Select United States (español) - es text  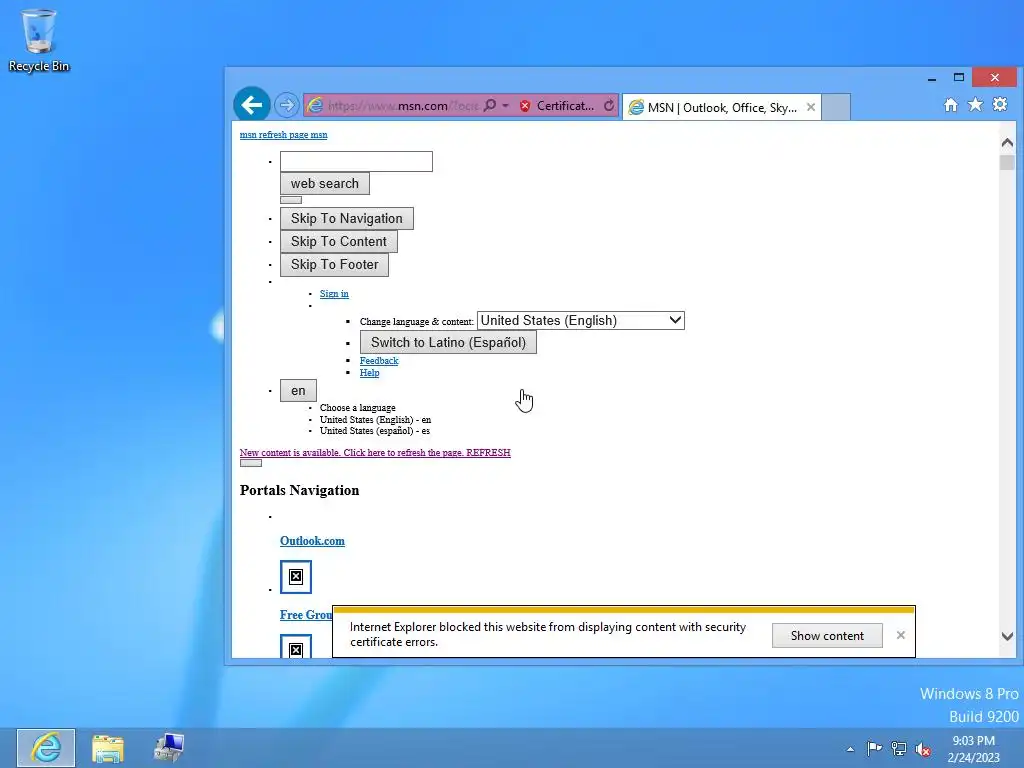click(x=374, y=430)
